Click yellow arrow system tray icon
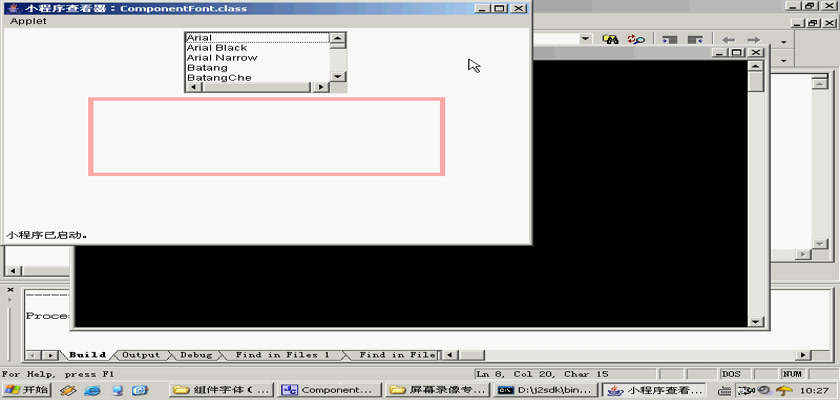The height and width of the screenshot is (400, 840). click(x=784, y=390)
